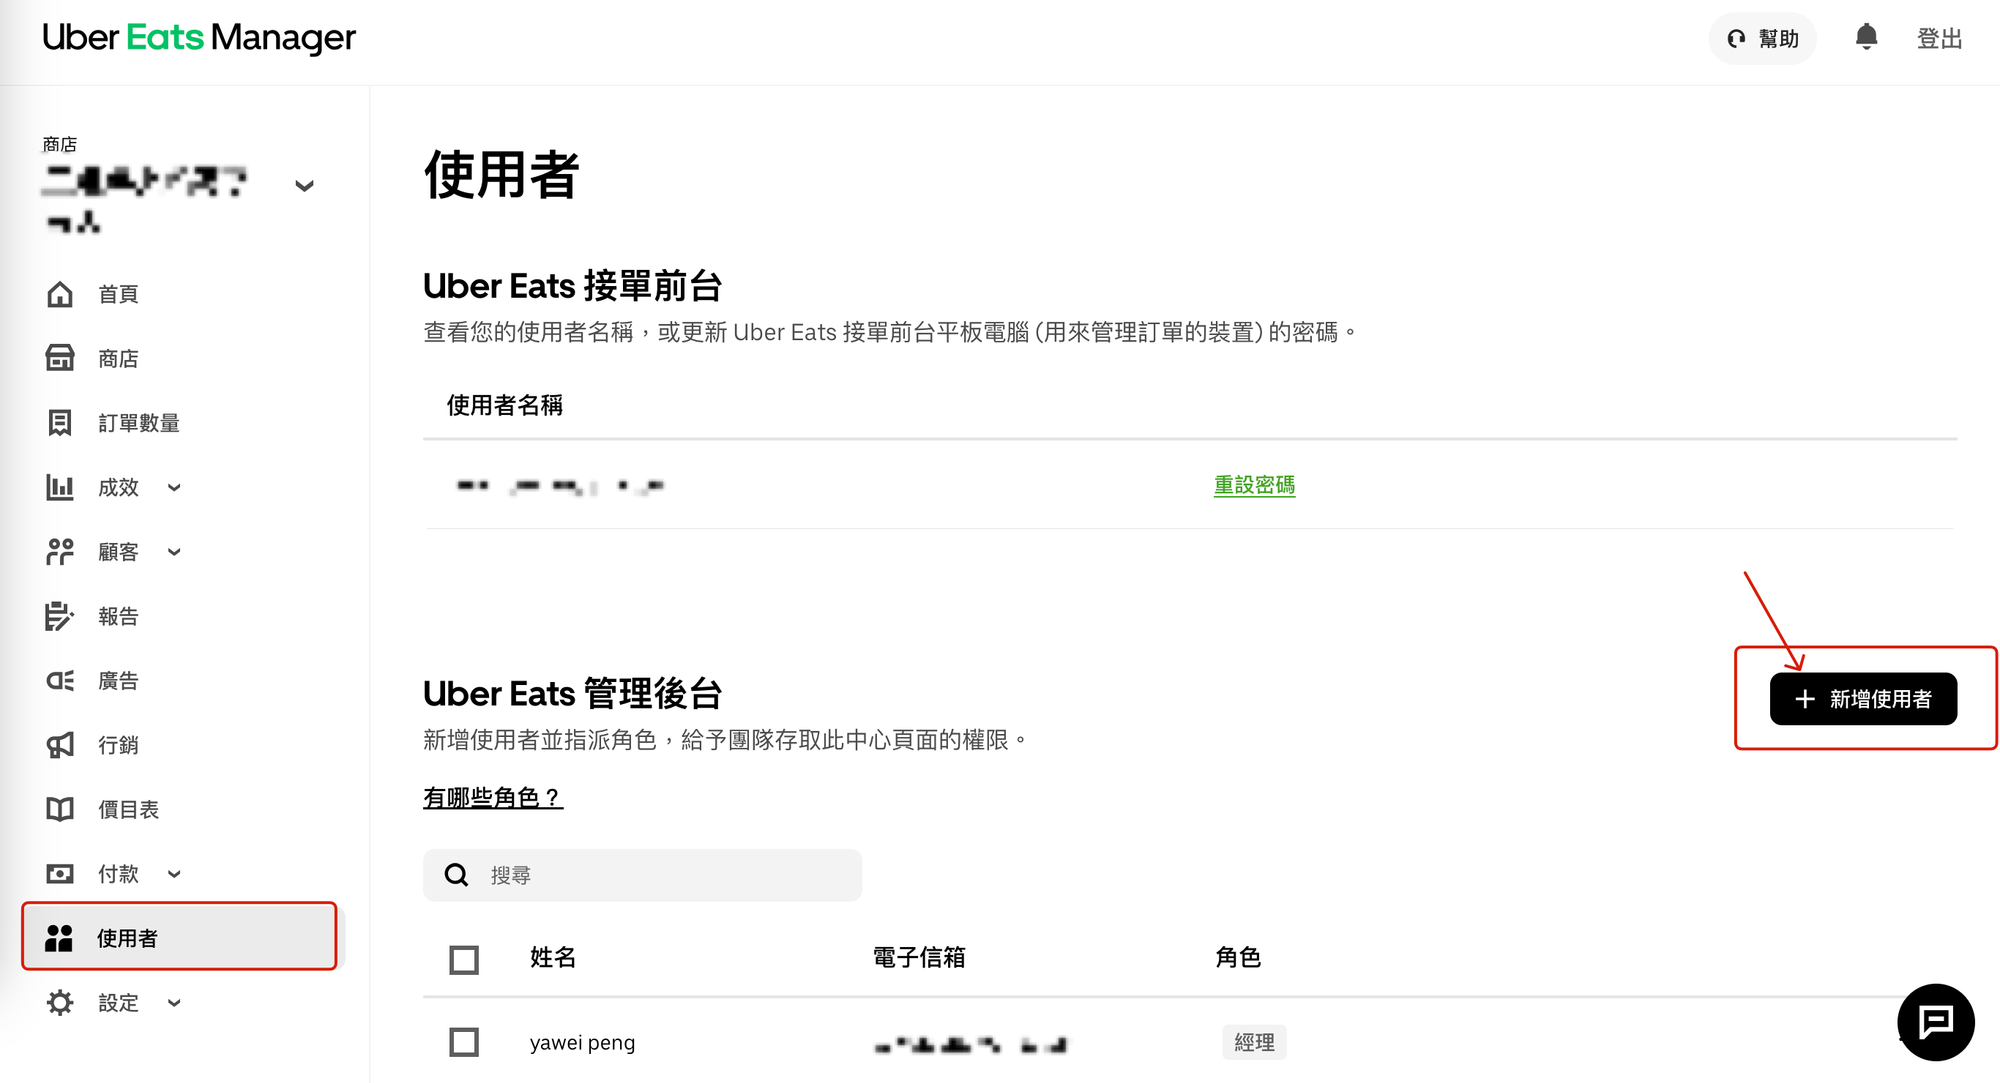Open 訂單數量 via its bookmark icon
The image size is (2000, 1083).
60,422
